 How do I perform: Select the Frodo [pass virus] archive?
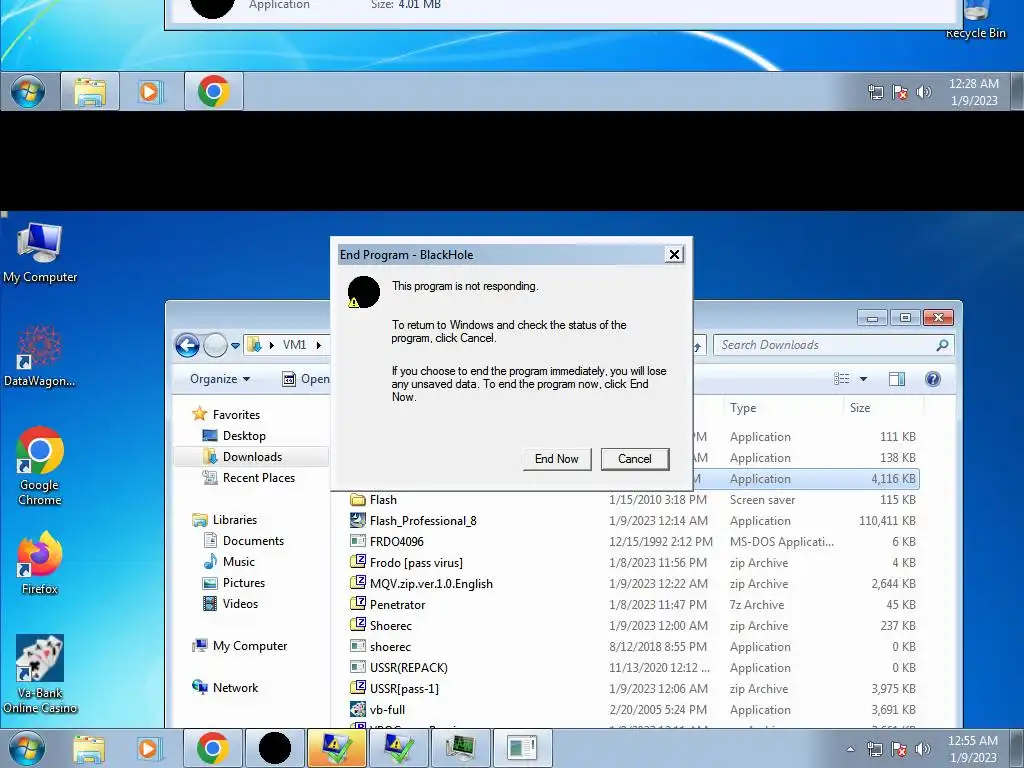coord(633,562)
